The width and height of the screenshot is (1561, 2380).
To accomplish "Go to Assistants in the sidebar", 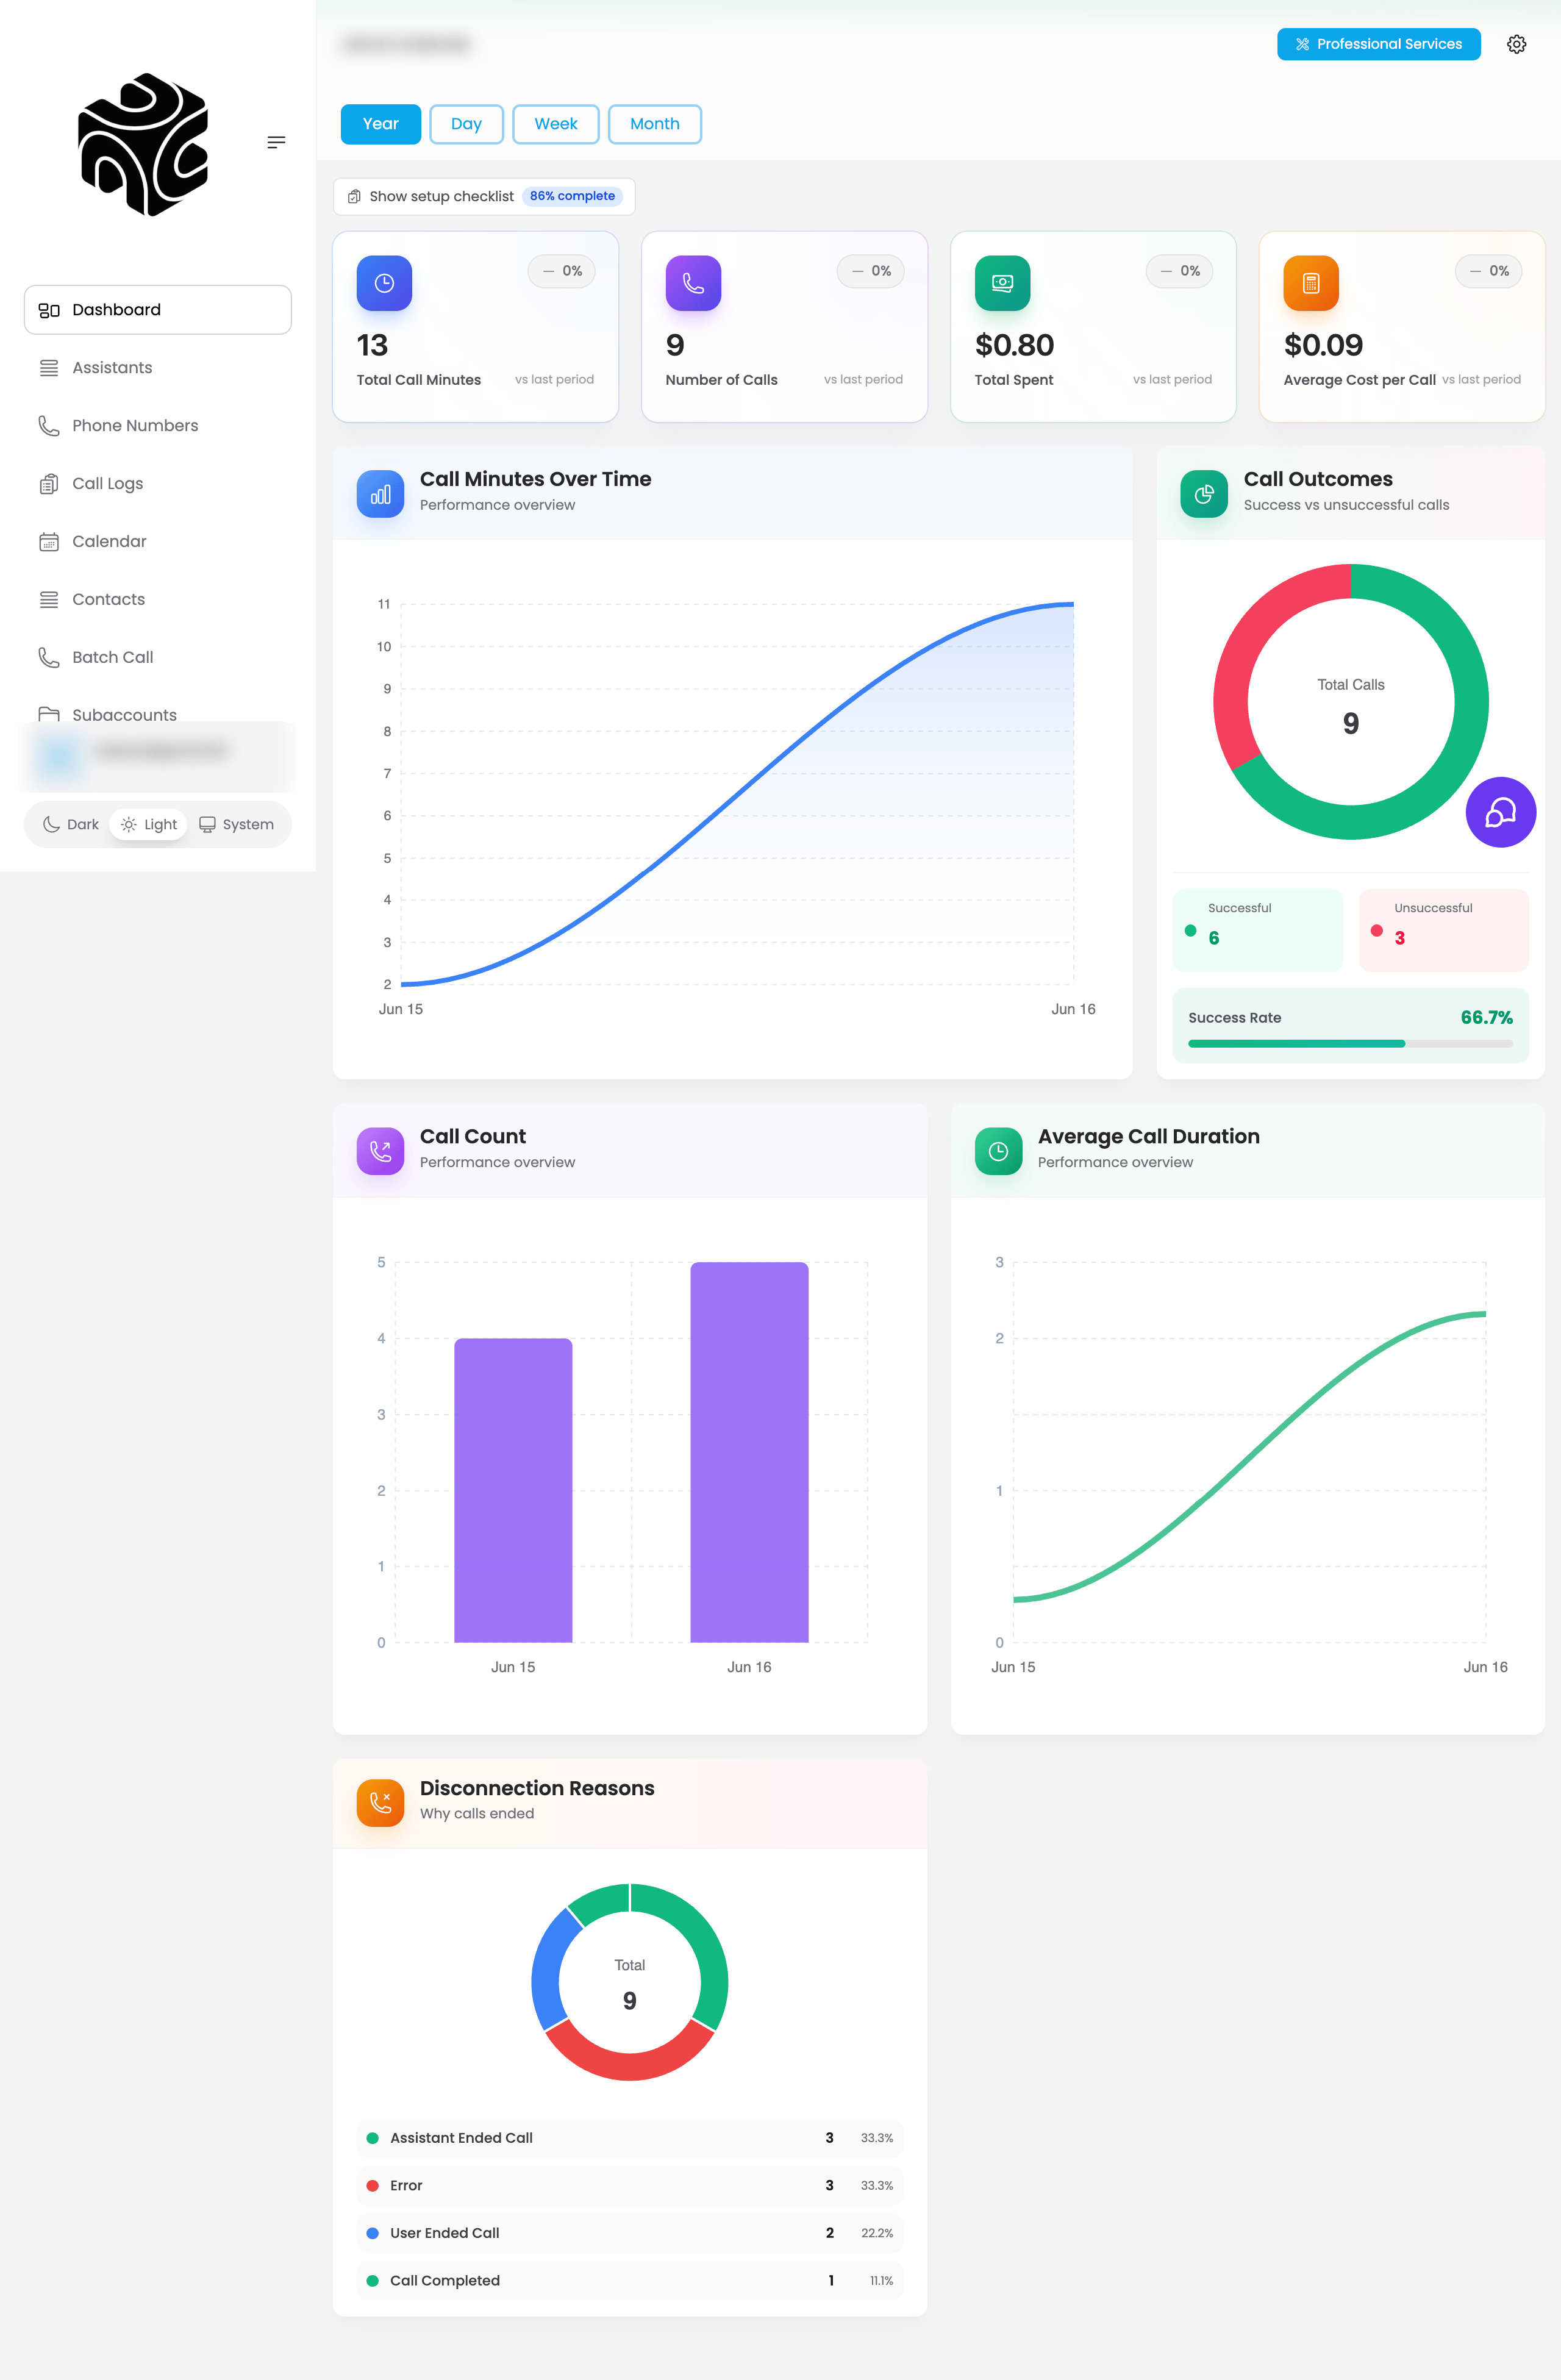I will (158, 368).
